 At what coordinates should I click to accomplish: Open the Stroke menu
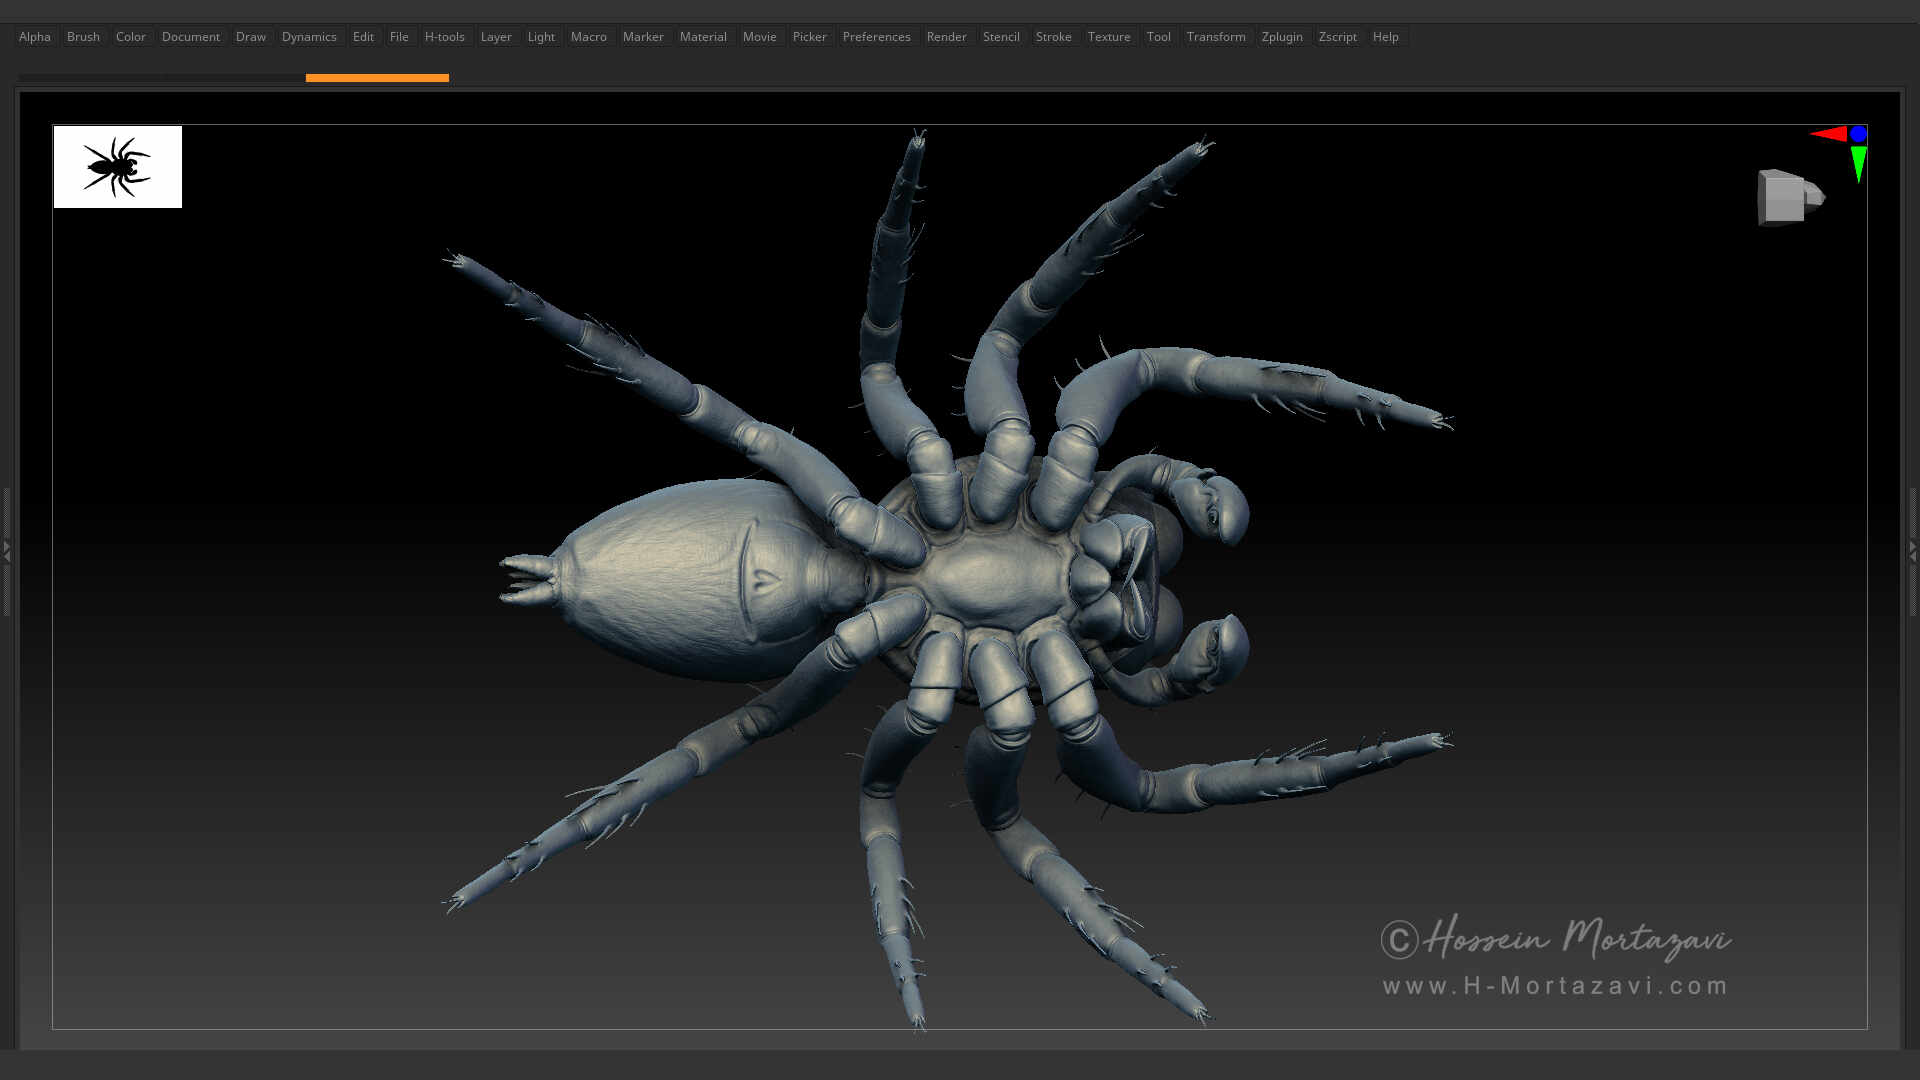click(1053, 36)
